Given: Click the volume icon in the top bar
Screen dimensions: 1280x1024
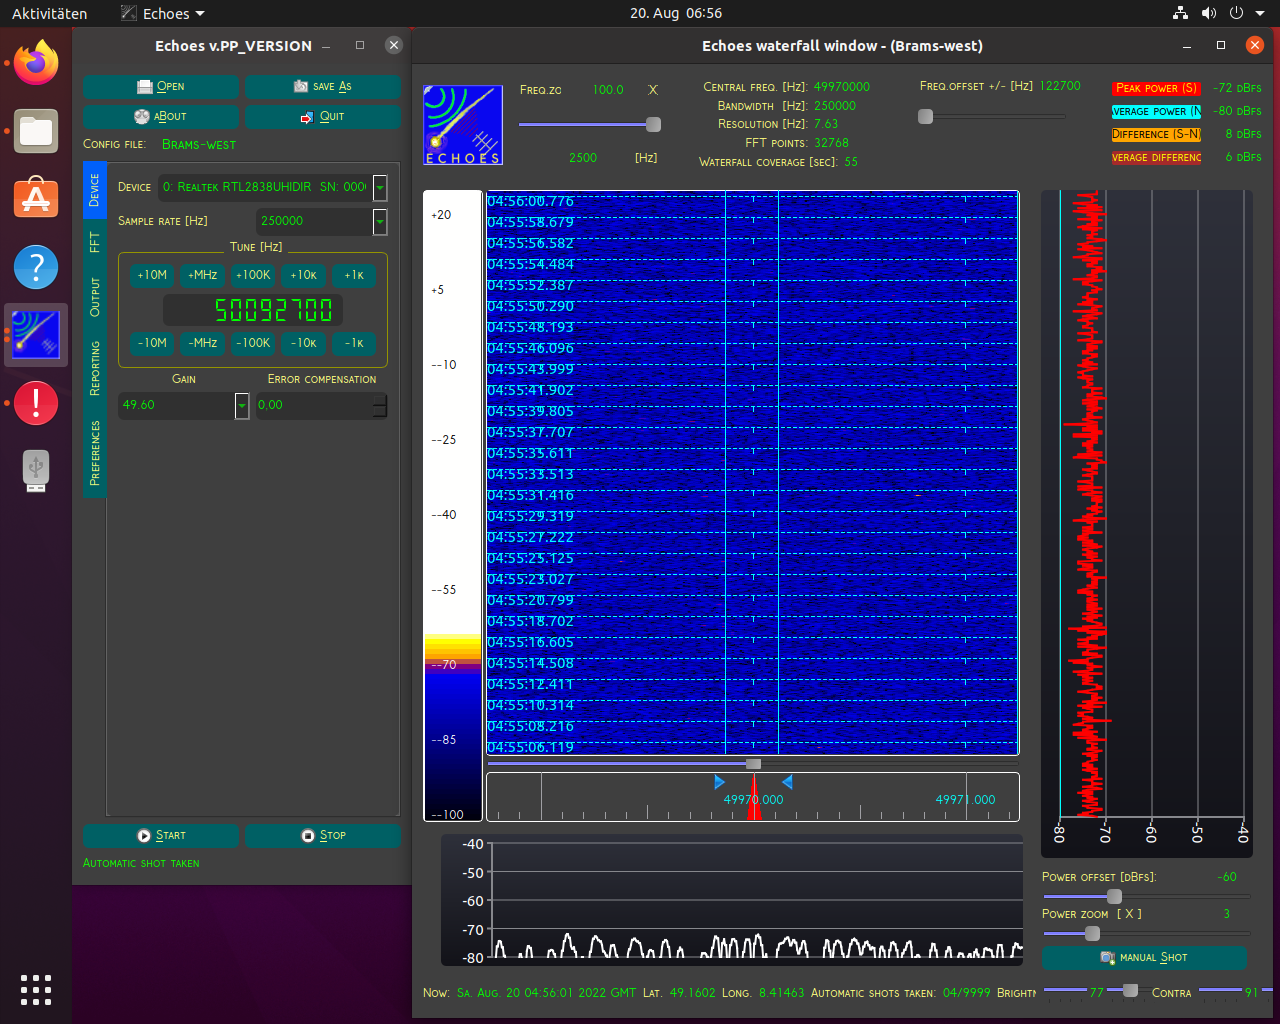Looking at the screenshot, I should click(x=1209, y=13).
